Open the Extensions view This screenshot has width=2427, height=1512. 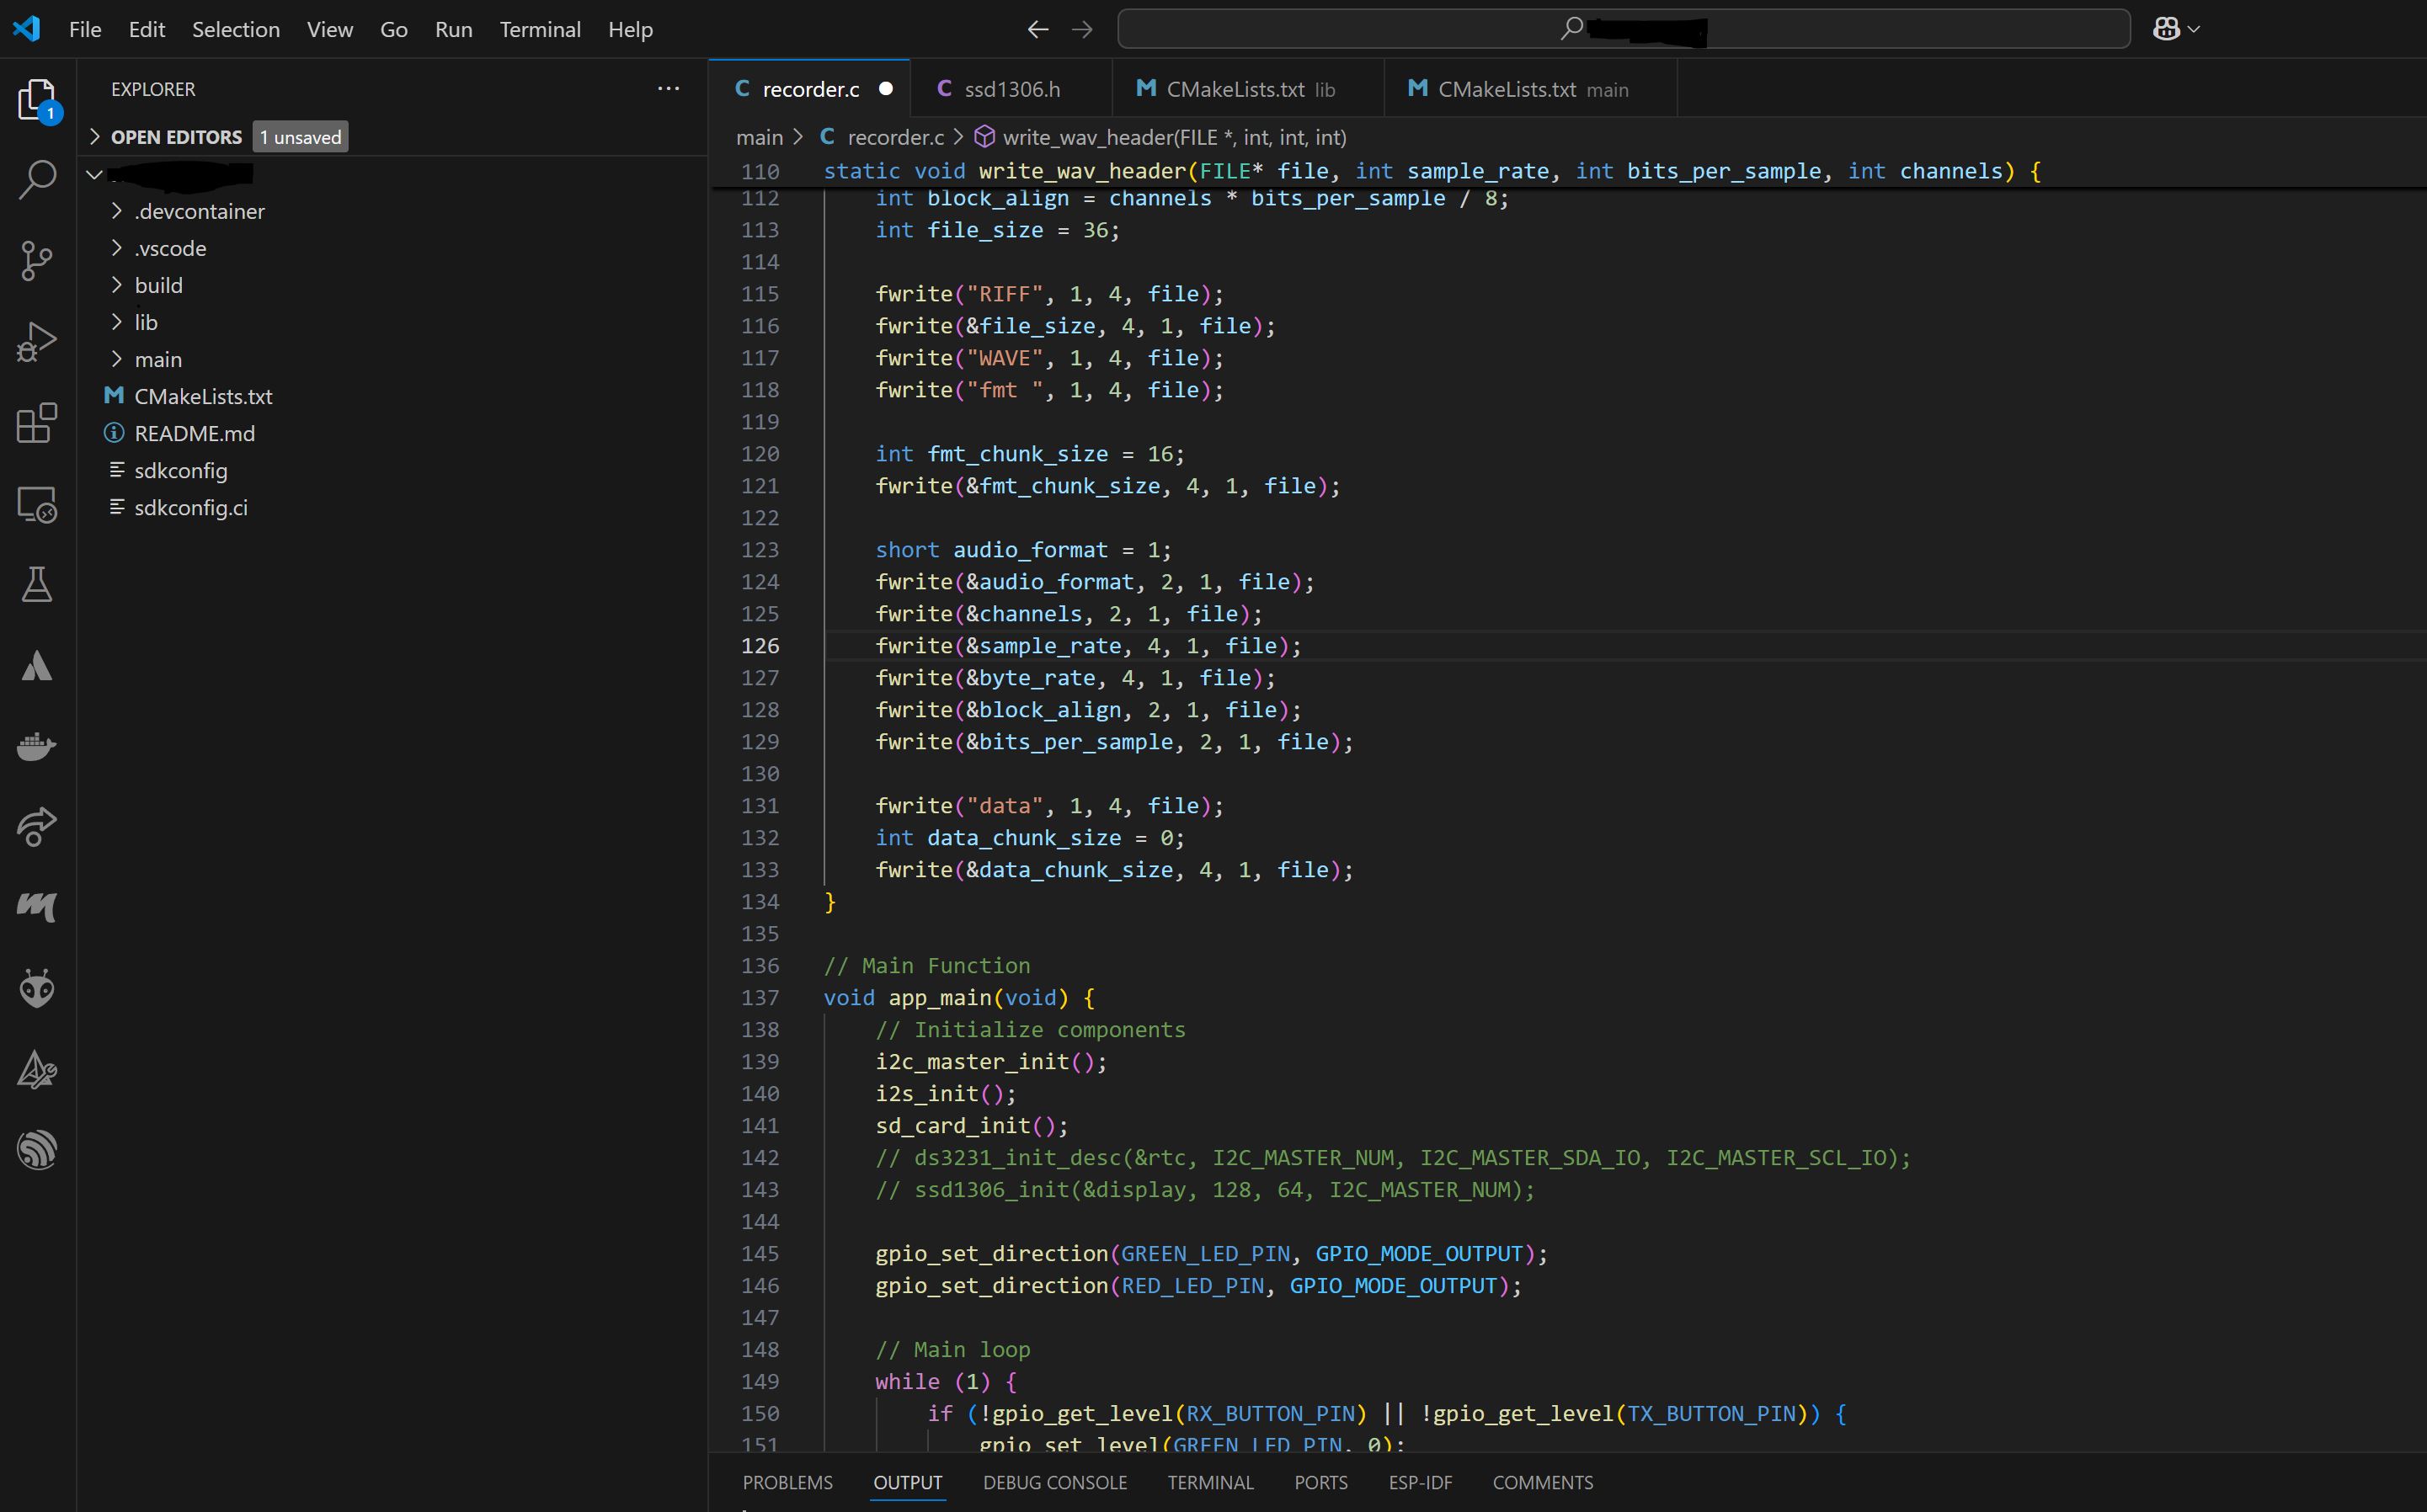point(37,423)
